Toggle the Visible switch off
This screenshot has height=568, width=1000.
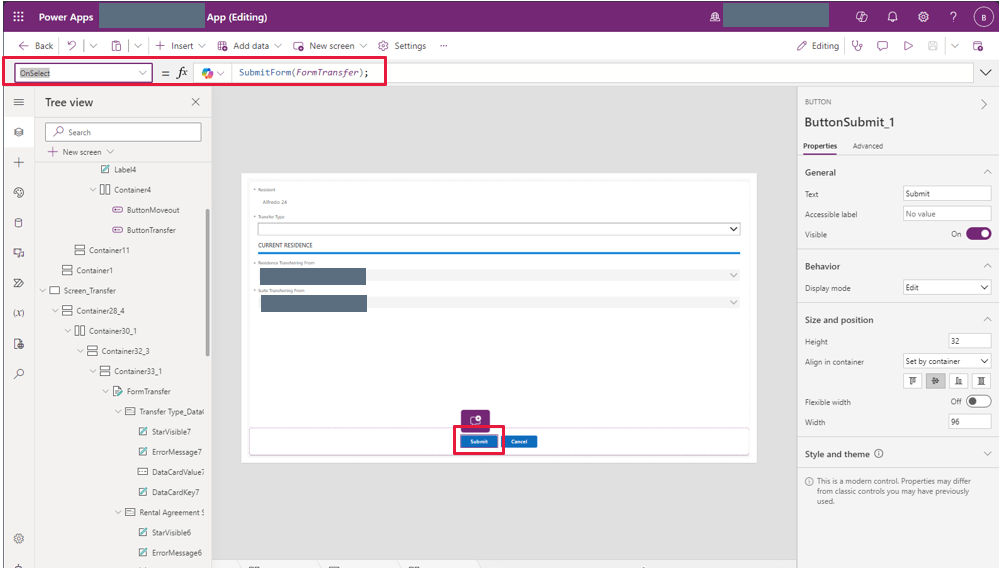[978, 234]
